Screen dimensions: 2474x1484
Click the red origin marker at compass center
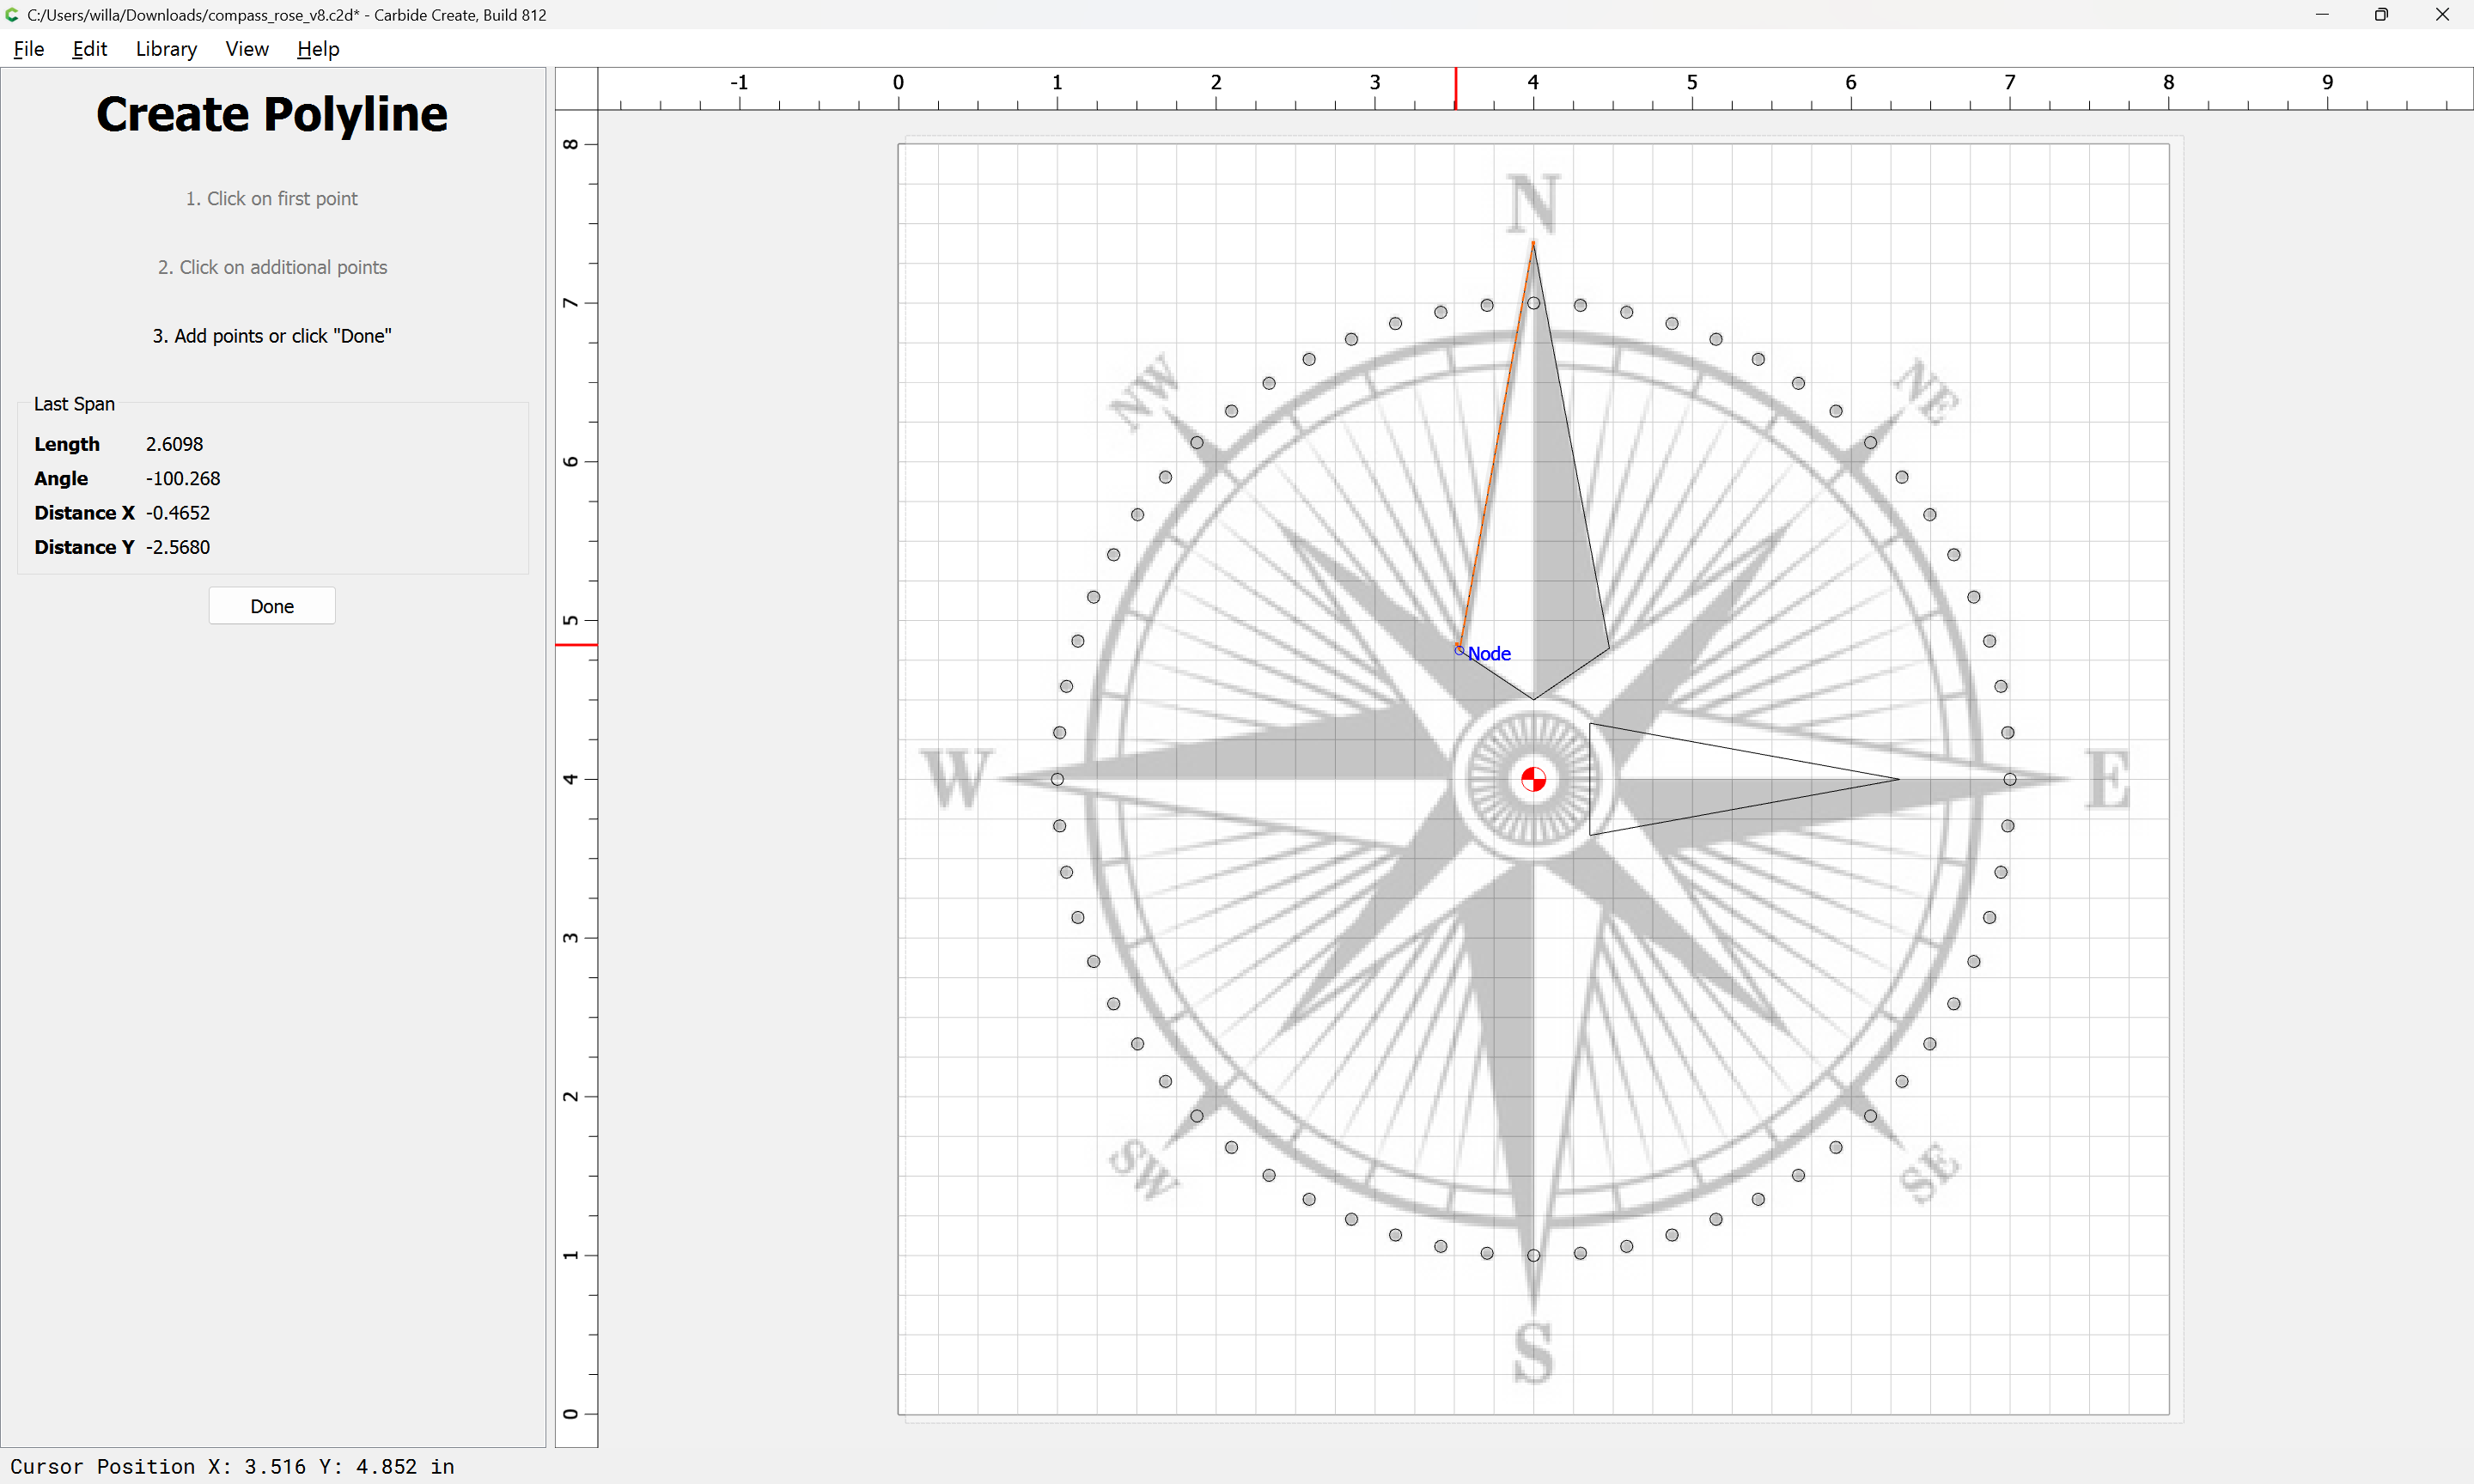(1533, 779)
